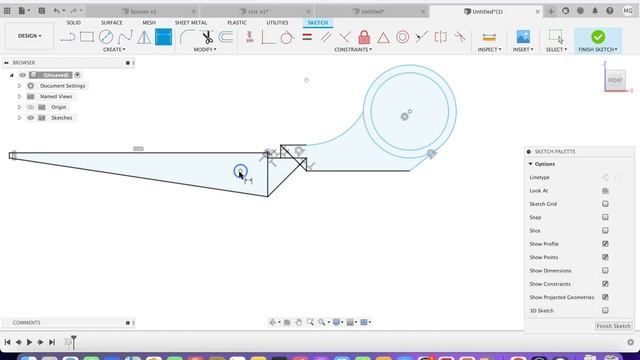Viewport: 640px width, 360px height.
Task: Select the Trim scissors tool
Action: [x=207, y=37]
